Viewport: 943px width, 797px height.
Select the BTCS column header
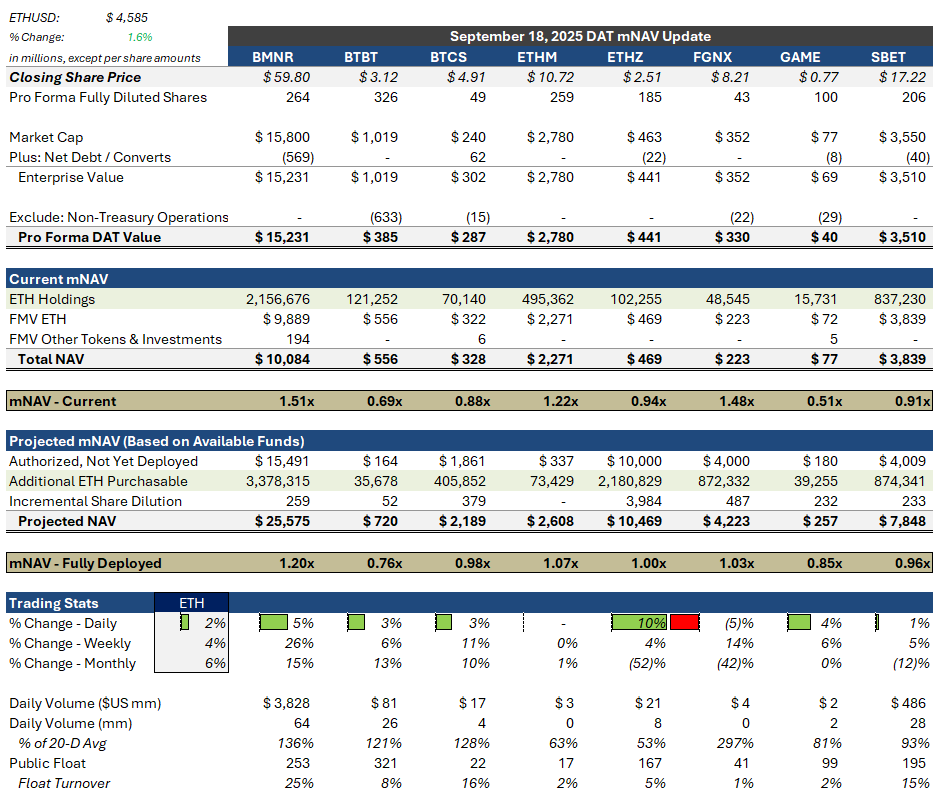pyautogui.click(x=448, y=57)
